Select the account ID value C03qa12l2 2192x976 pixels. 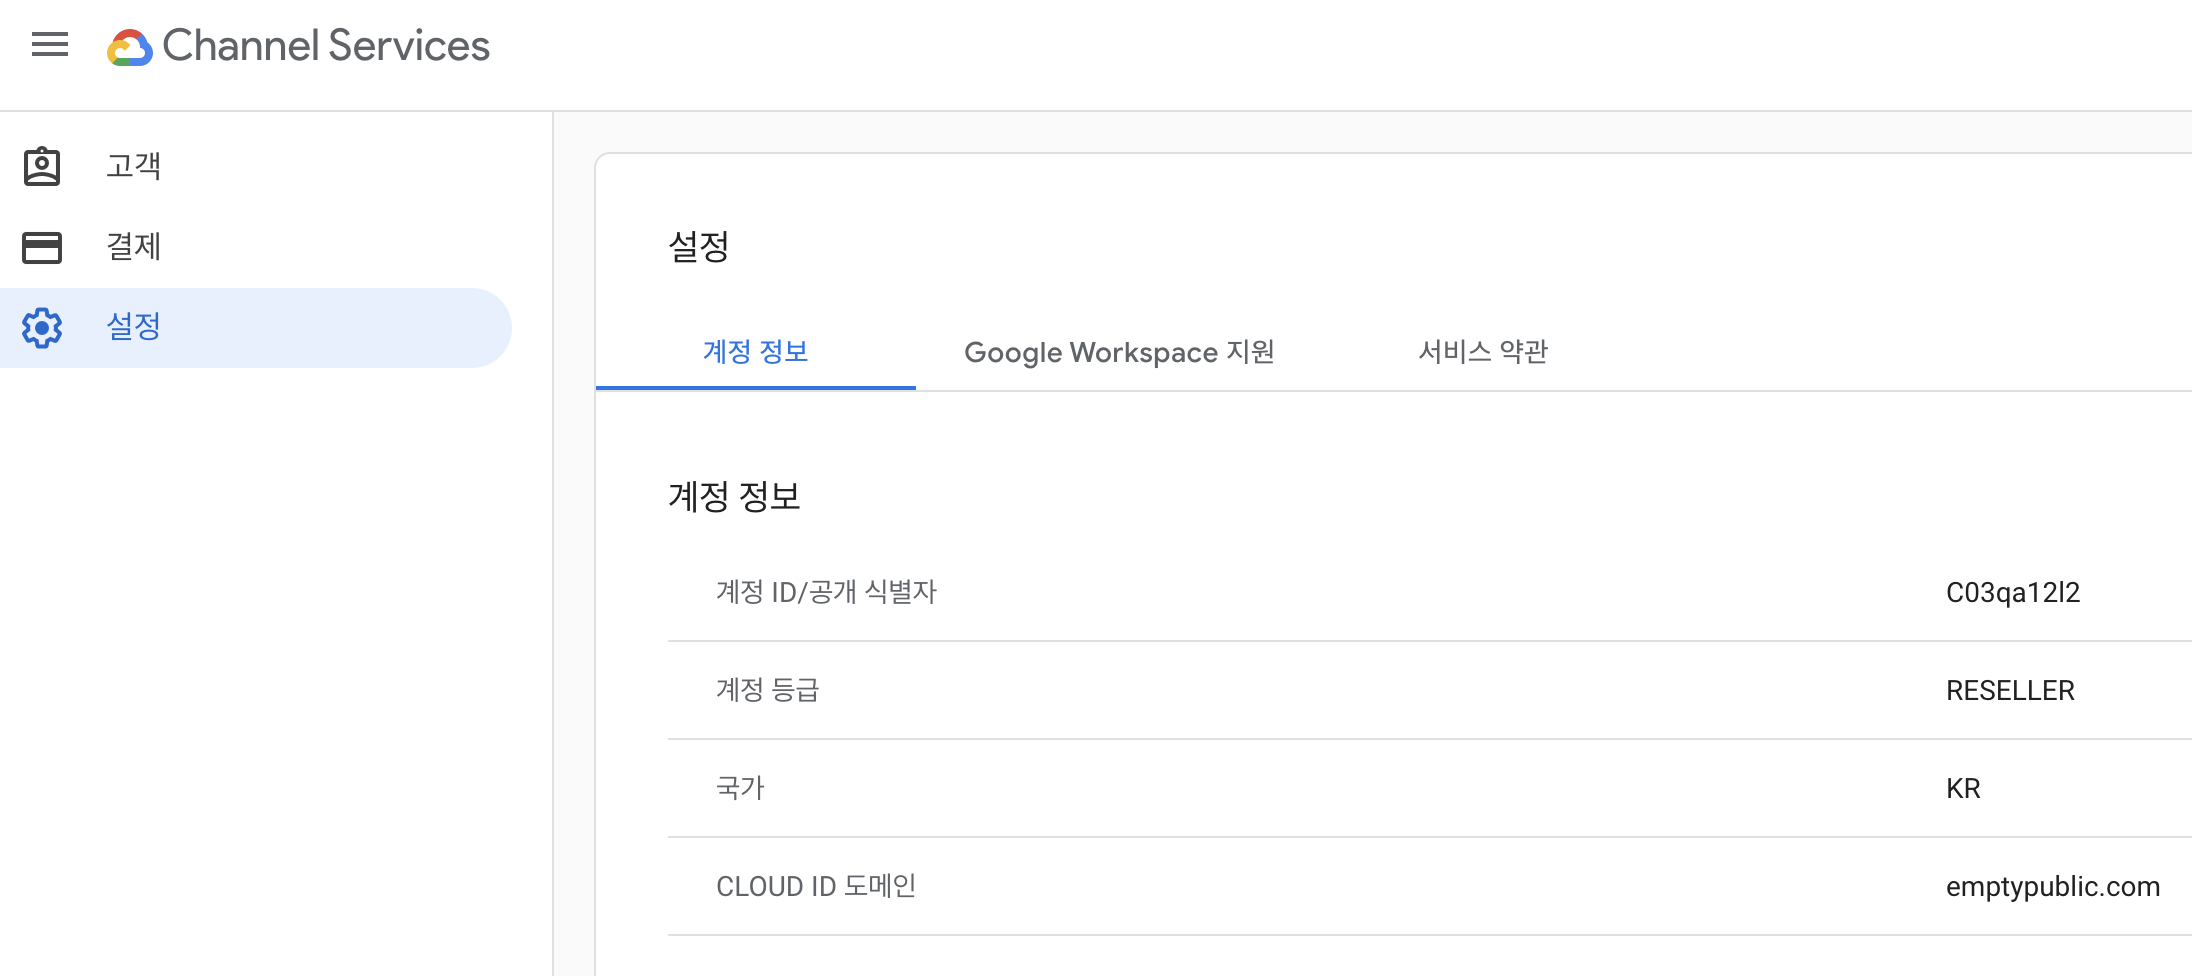(x=2013, y=593)
